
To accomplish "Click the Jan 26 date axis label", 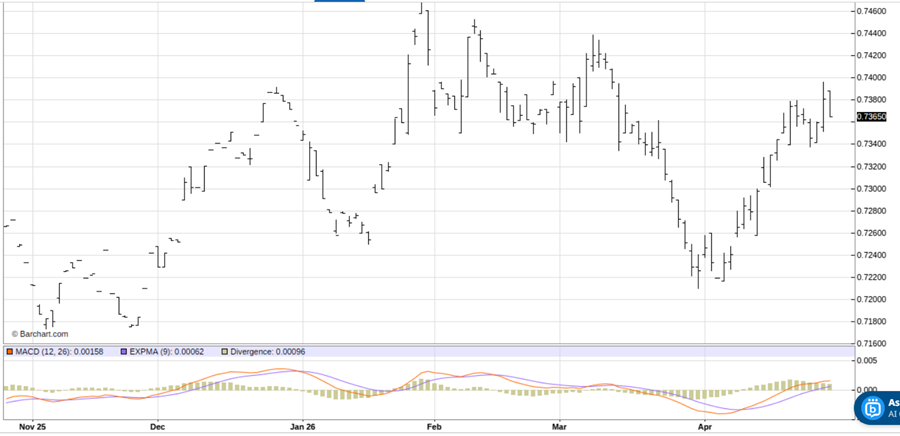I will tap(302, 427).
